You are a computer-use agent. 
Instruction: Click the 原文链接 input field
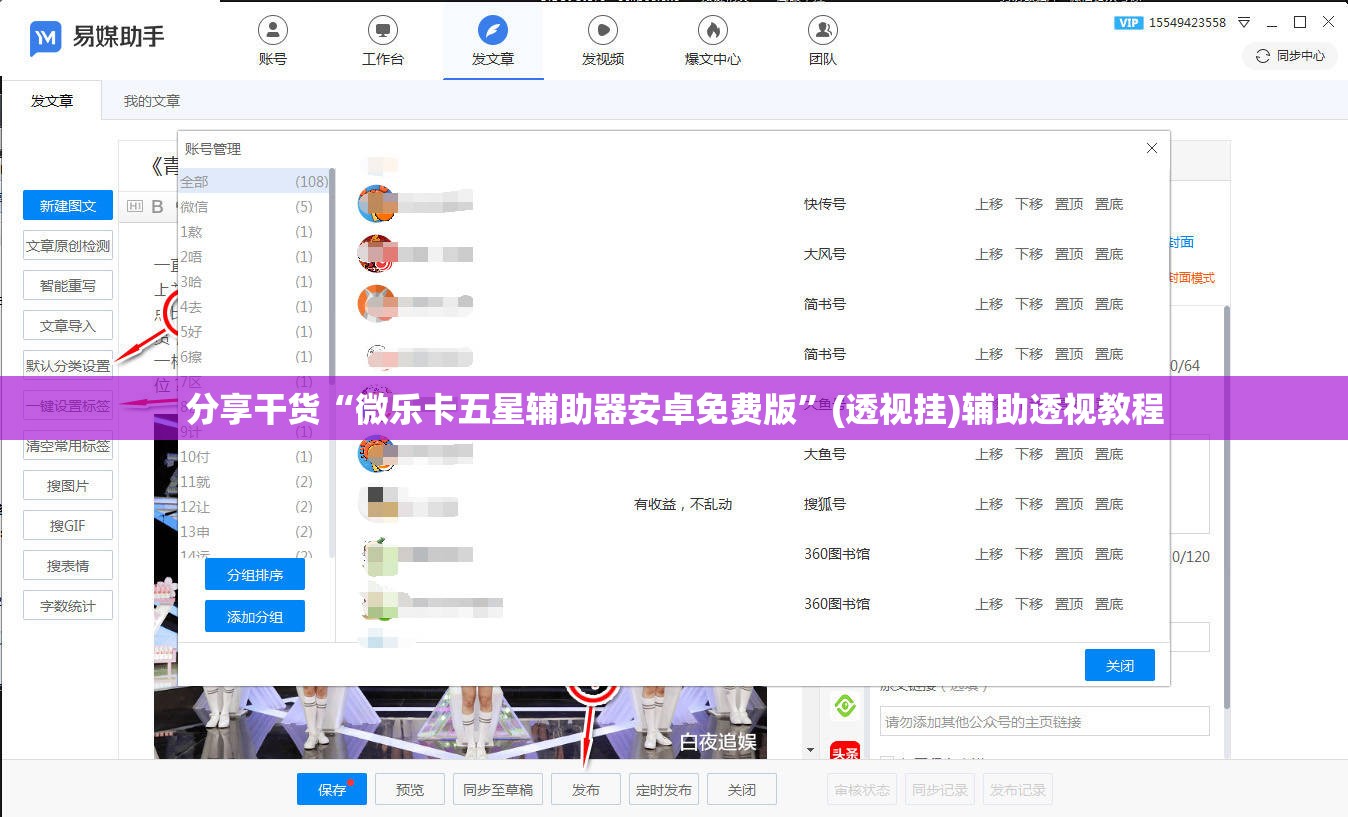(x=1044, y=721)
